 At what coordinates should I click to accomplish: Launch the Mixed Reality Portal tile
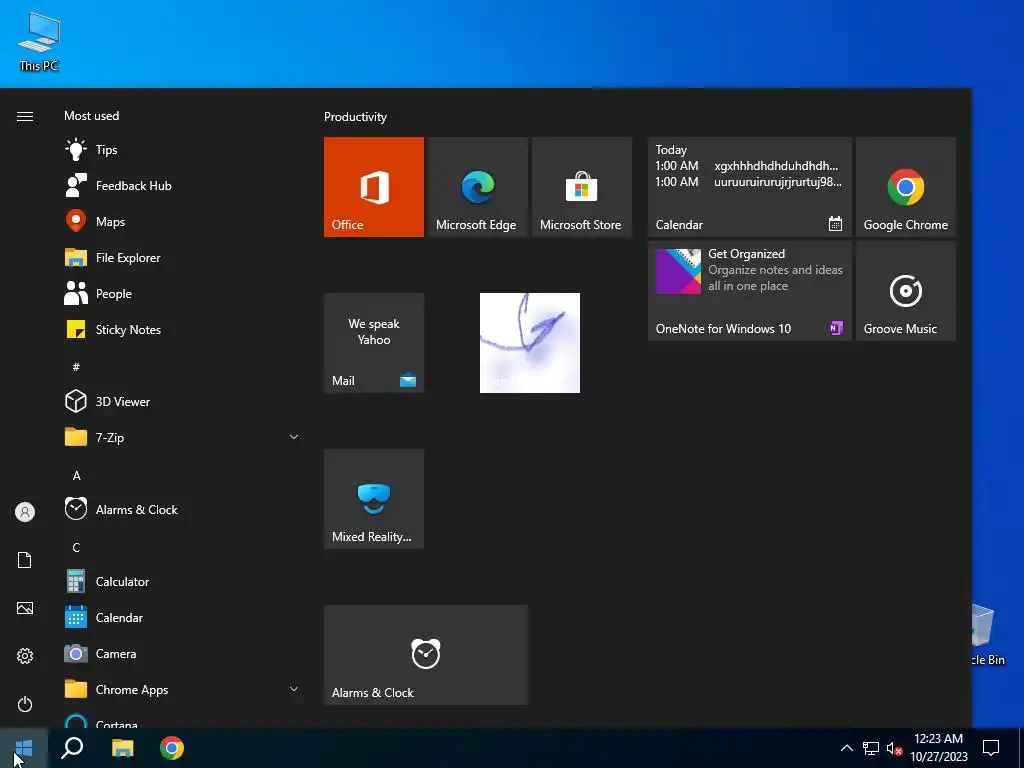point(374,499)
